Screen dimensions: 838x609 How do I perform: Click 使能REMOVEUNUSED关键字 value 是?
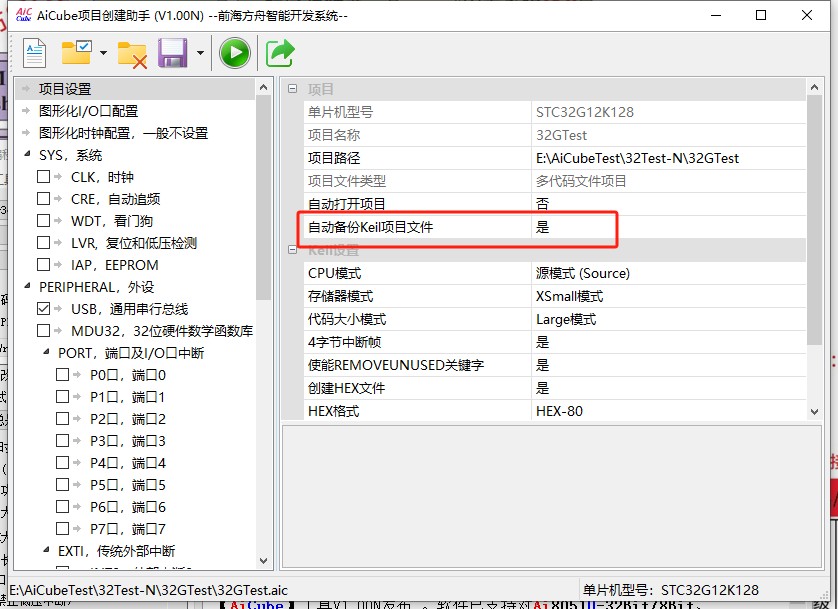[668, 365]
